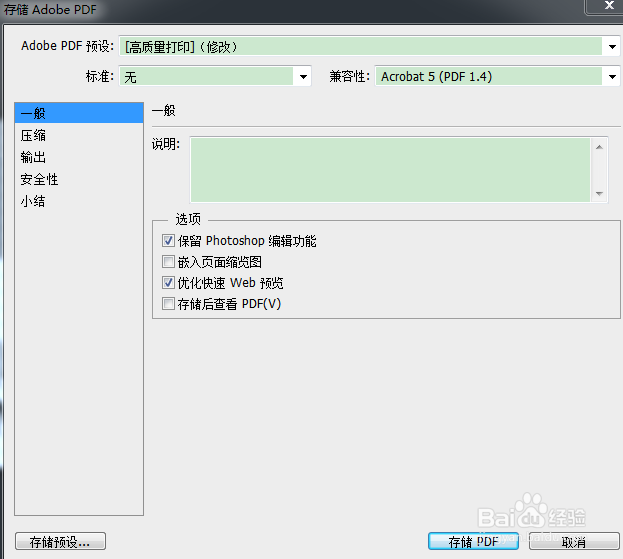This screenshot has width=623, height=559.
Task: Tick the 存储后查看 PDF(V) checkbox
Action: pos(168,304)
